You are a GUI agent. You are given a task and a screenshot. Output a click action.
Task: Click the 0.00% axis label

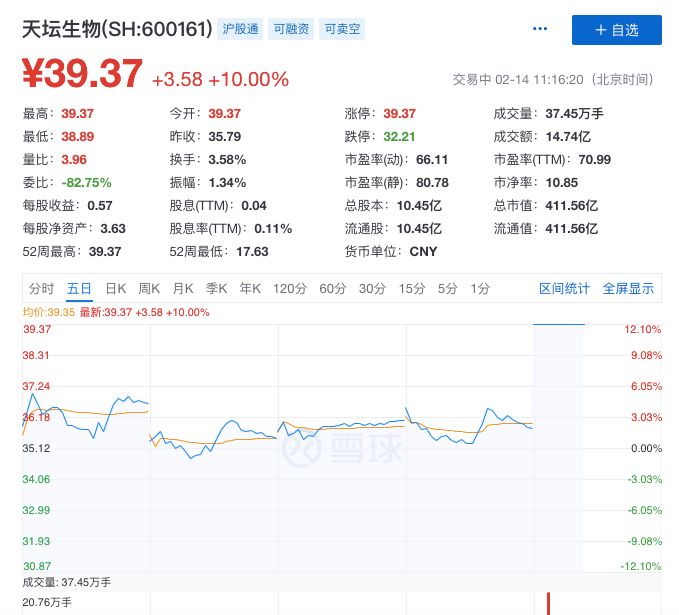tap(646, 448)
